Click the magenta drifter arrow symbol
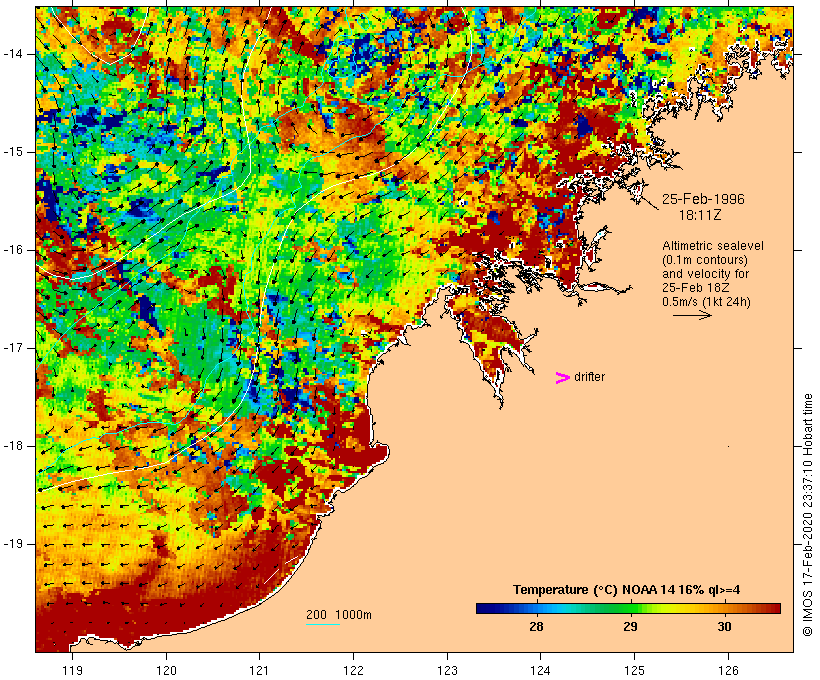The height and width of the screenshot is (680, 820). click(x=562, y=378)
